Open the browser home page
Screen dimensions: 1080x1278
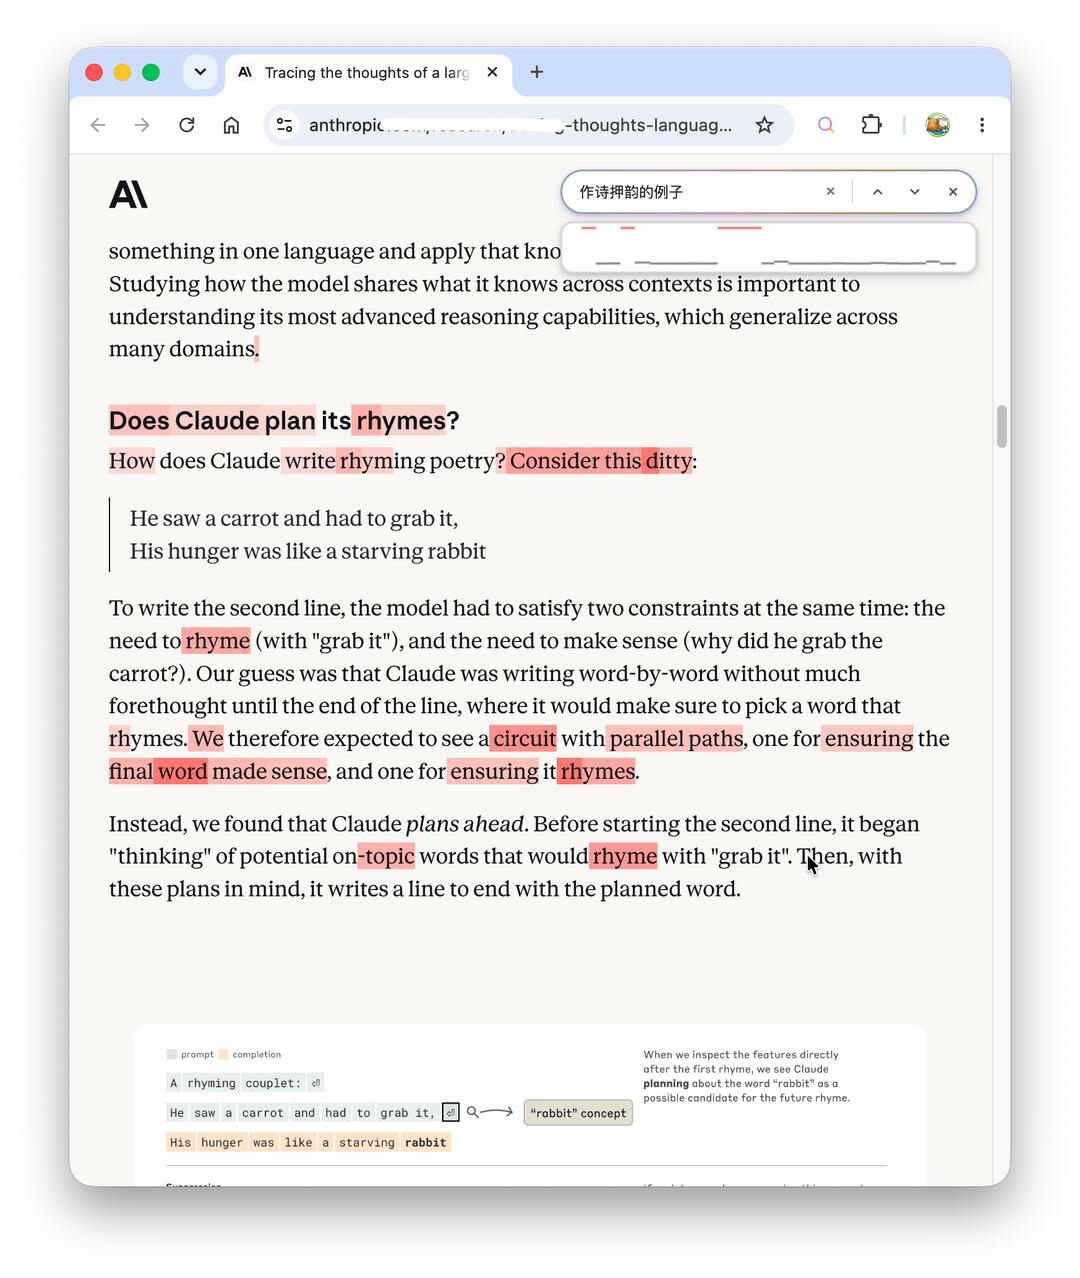coord(231,125)
